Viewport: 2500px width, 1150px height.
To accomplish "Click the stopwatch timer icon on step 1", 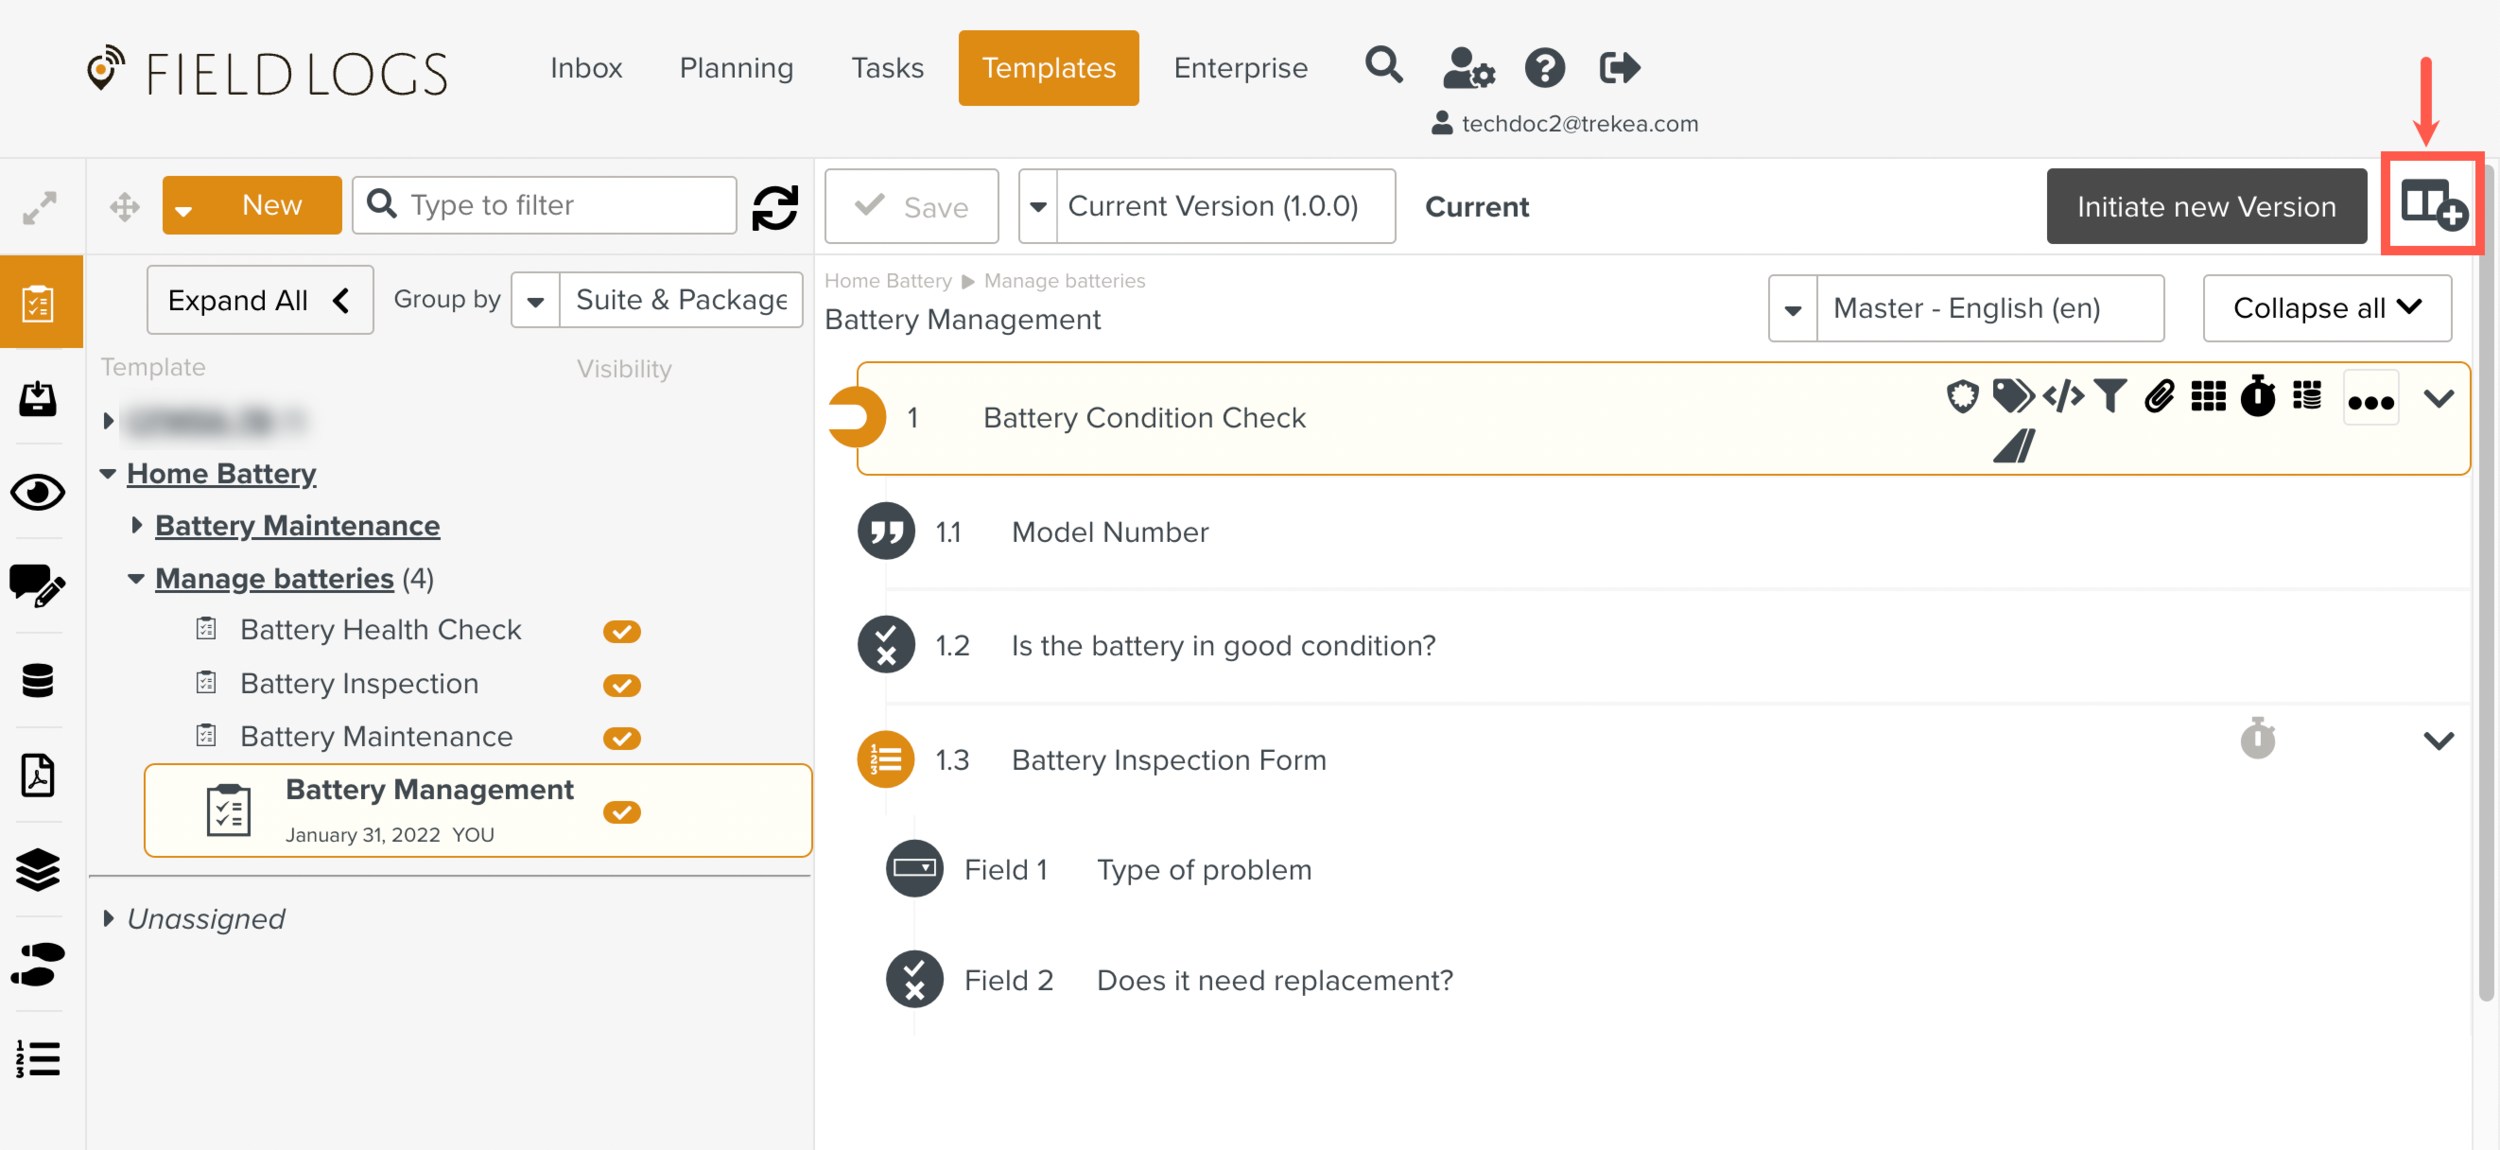I will [x=2257, y=397].
